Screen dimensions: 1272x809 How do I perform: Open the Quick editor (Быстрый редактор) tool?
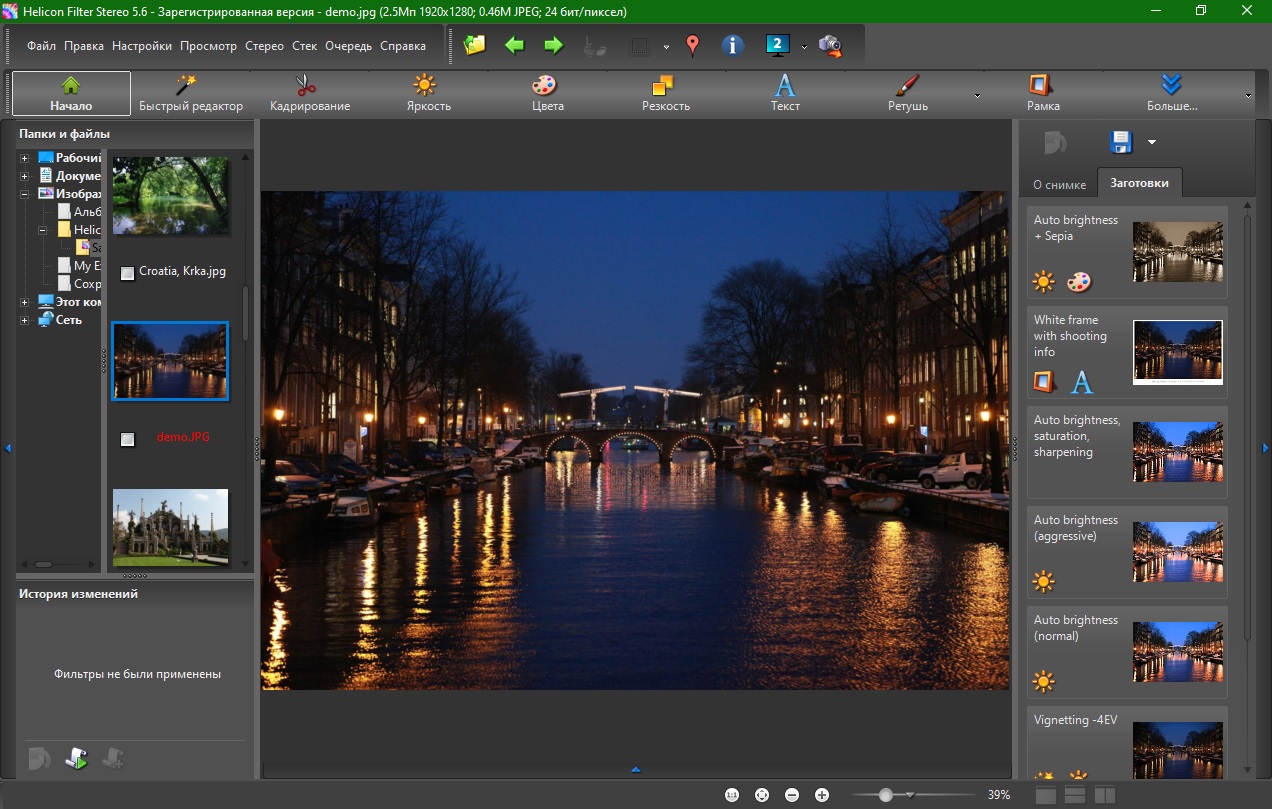tap(191, 93)
